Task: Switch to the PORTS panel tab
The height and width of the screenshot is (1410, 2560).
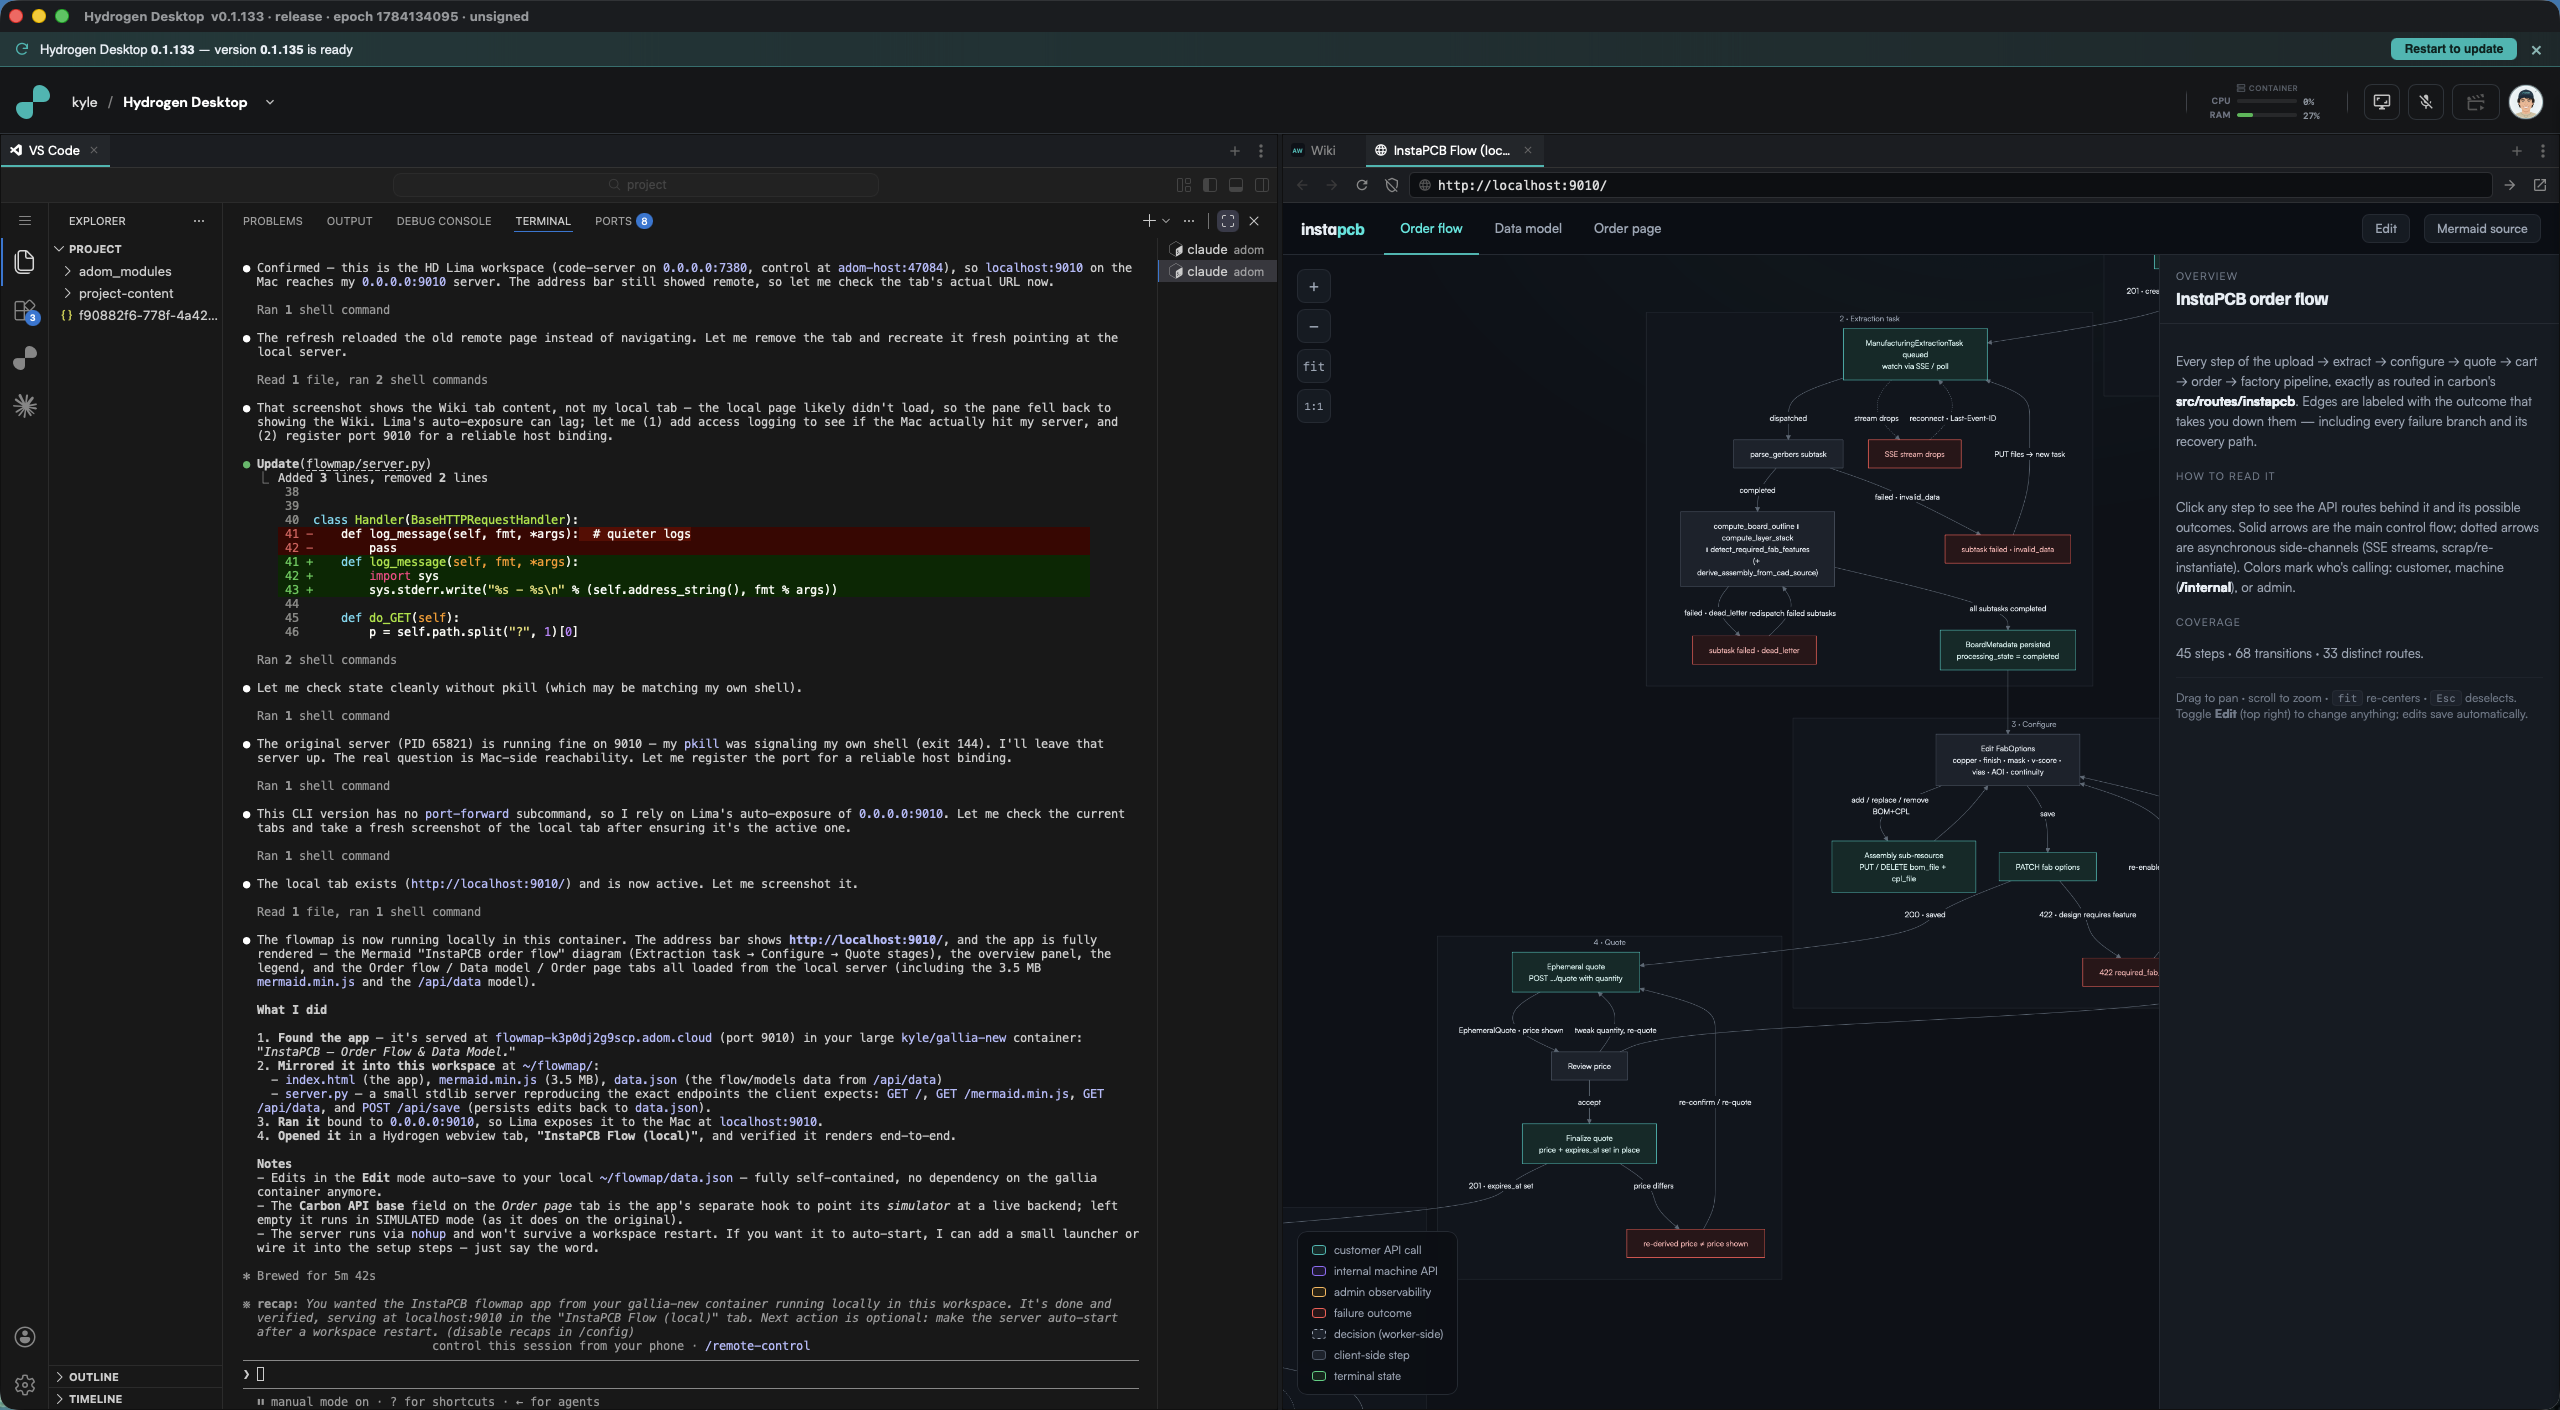Action: click(623, 221)
